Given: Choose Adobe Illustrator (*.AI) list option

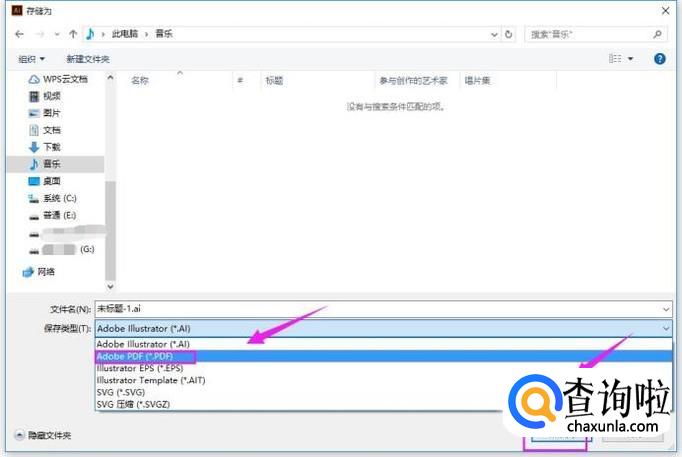Looking at the screenshot, I should pos(383,344).
